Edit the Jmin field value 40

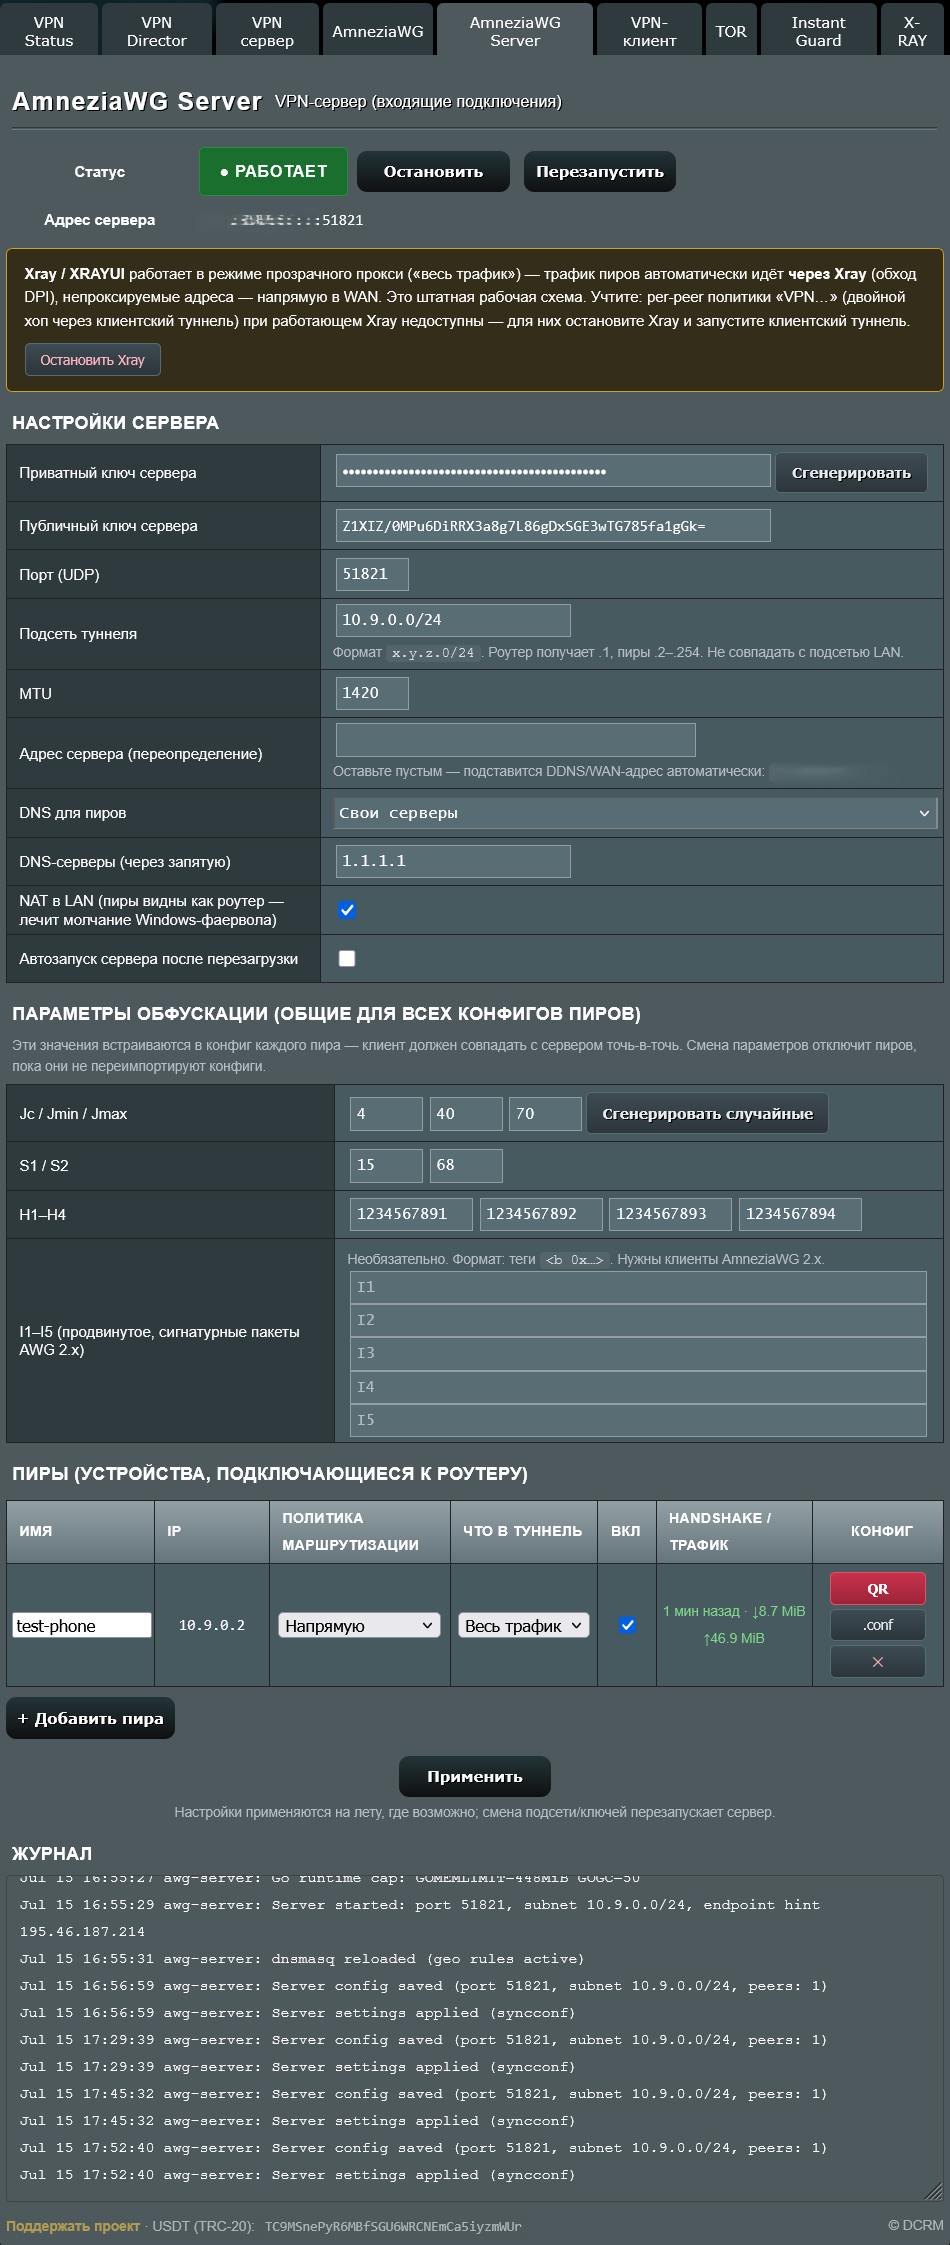click(466, 1113)
